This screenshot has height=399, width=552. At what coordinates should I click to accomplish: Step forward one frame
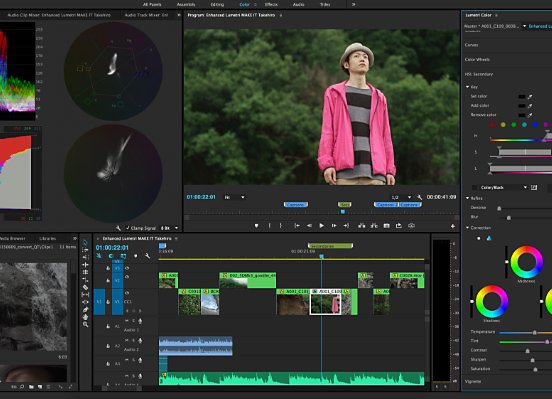tap(334, 226)
